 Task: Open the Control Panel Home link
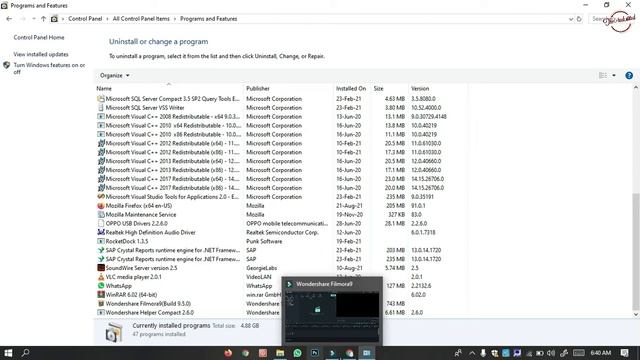click(39, 37)
